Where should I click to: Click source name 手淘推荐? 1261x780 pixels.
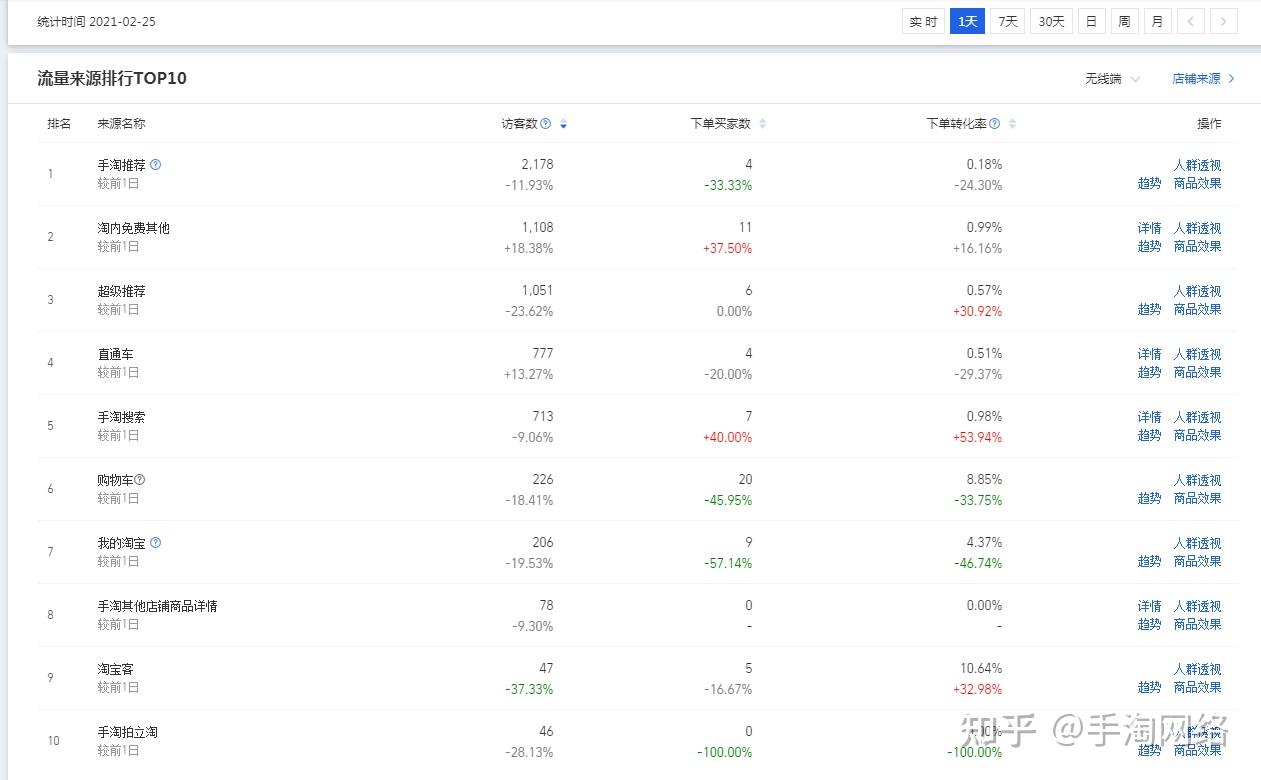121,165
